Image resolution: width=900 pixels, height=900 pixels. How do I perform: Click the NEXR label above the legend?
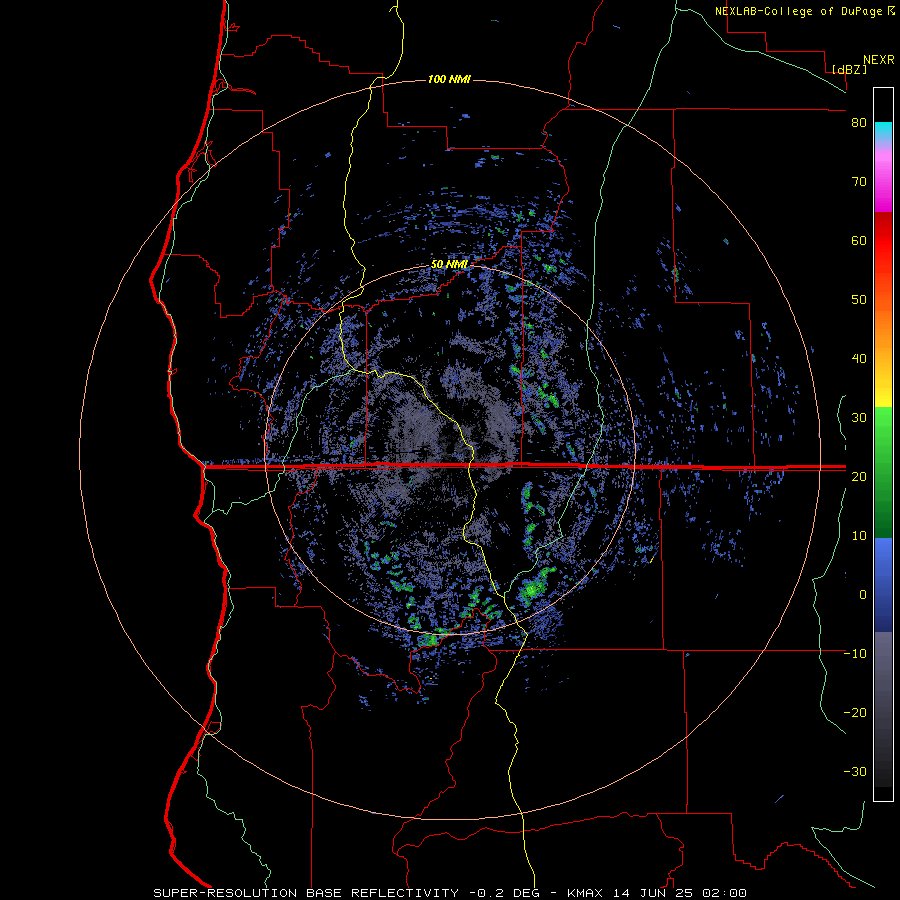pos(879,60)
